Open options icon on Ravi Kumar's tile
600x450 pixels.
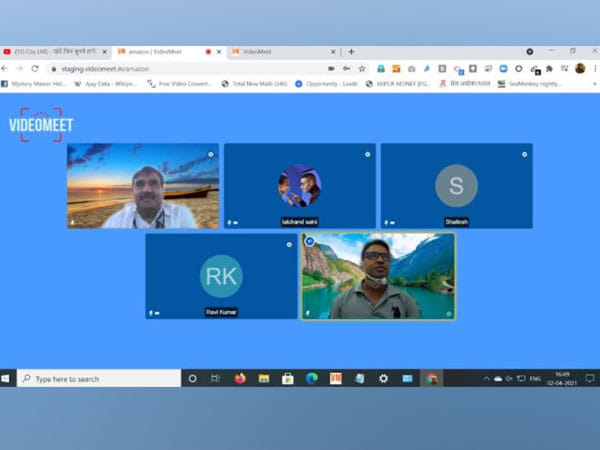pyautogui.click(x=289, y=243)
